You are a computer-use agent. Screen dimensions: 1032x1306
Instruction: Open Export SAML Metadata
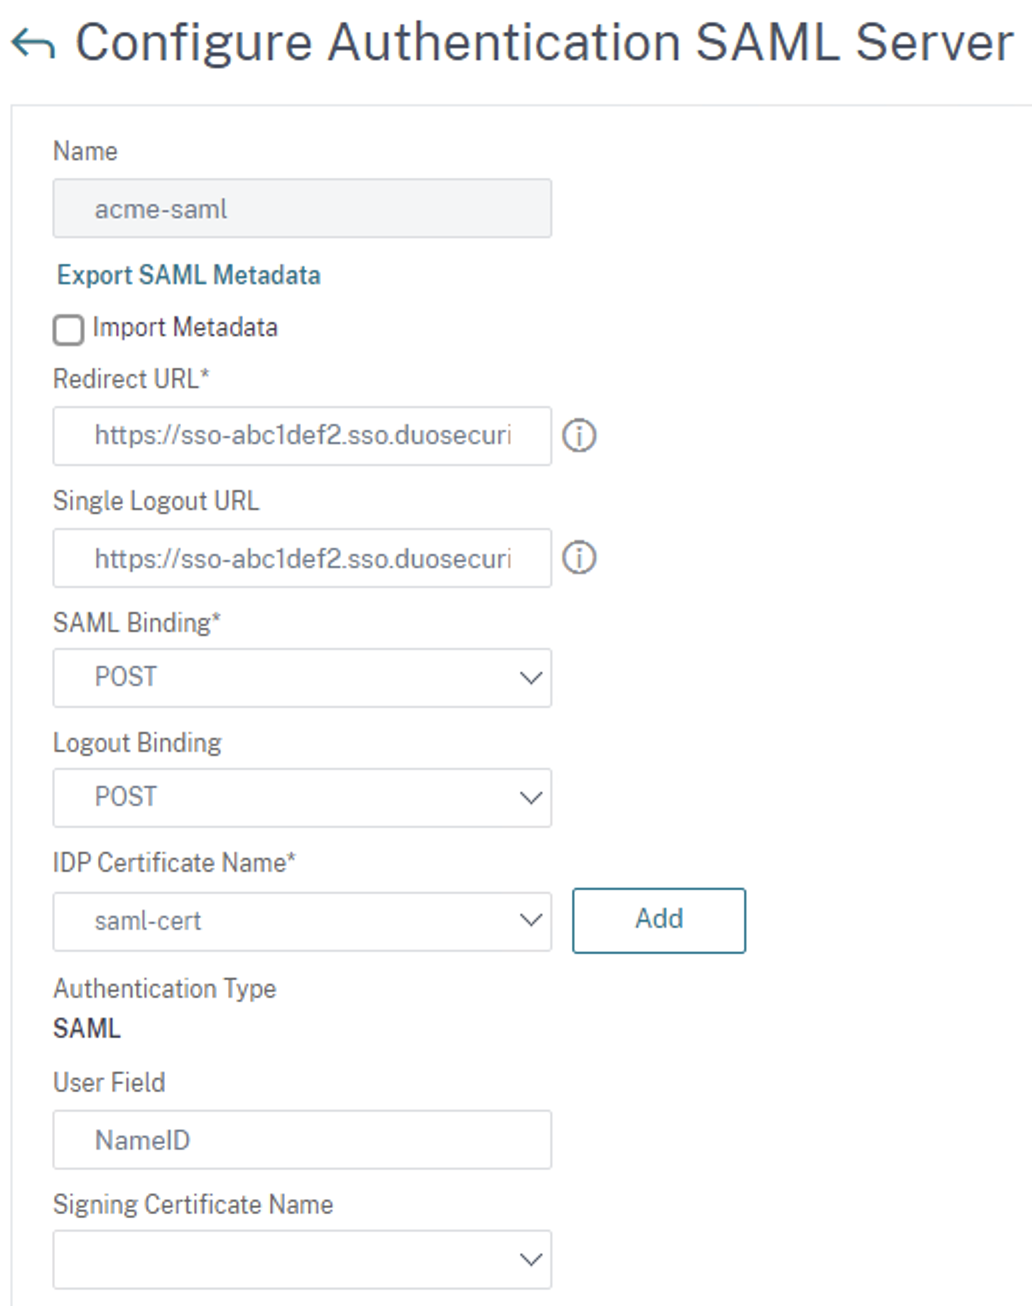coord(189,275)
